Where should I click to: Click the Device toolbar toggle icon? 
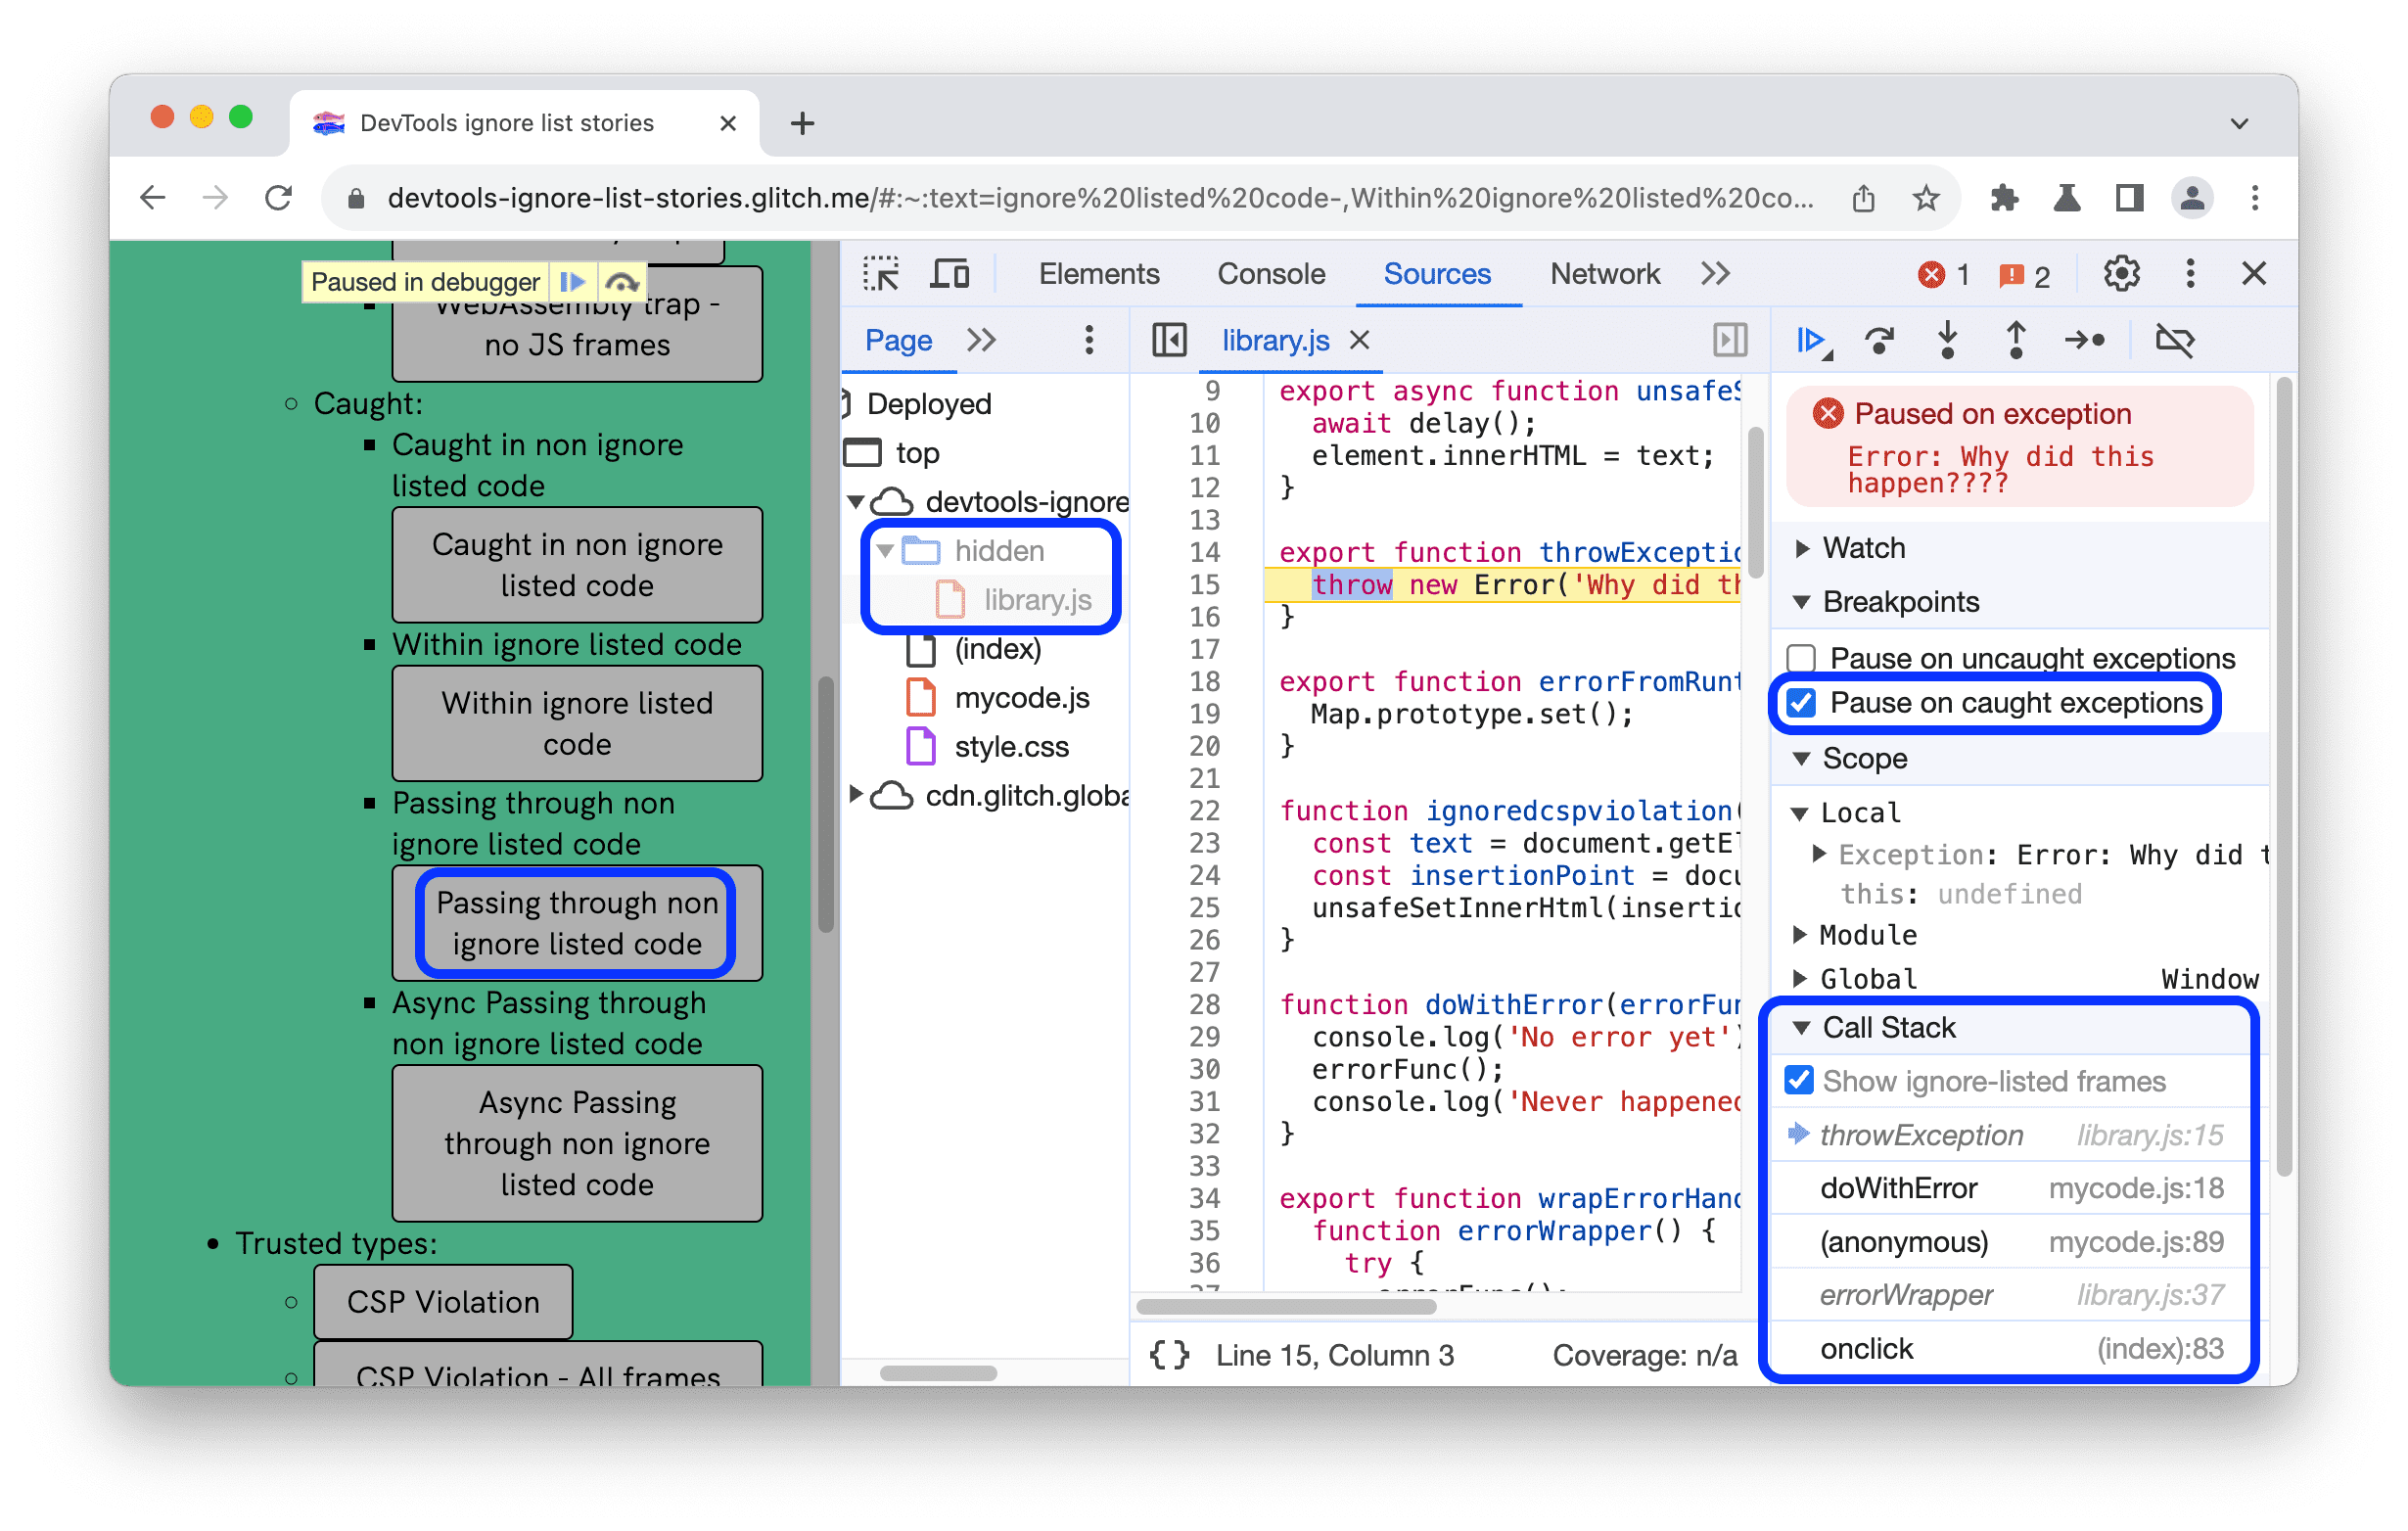coord(946,277)
